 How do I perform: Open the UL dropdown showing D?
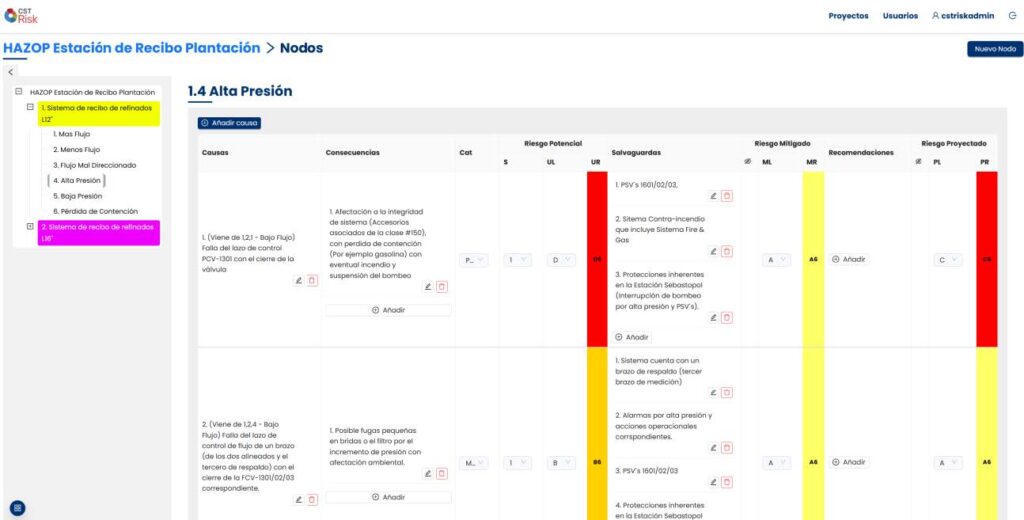pos(561,260)
